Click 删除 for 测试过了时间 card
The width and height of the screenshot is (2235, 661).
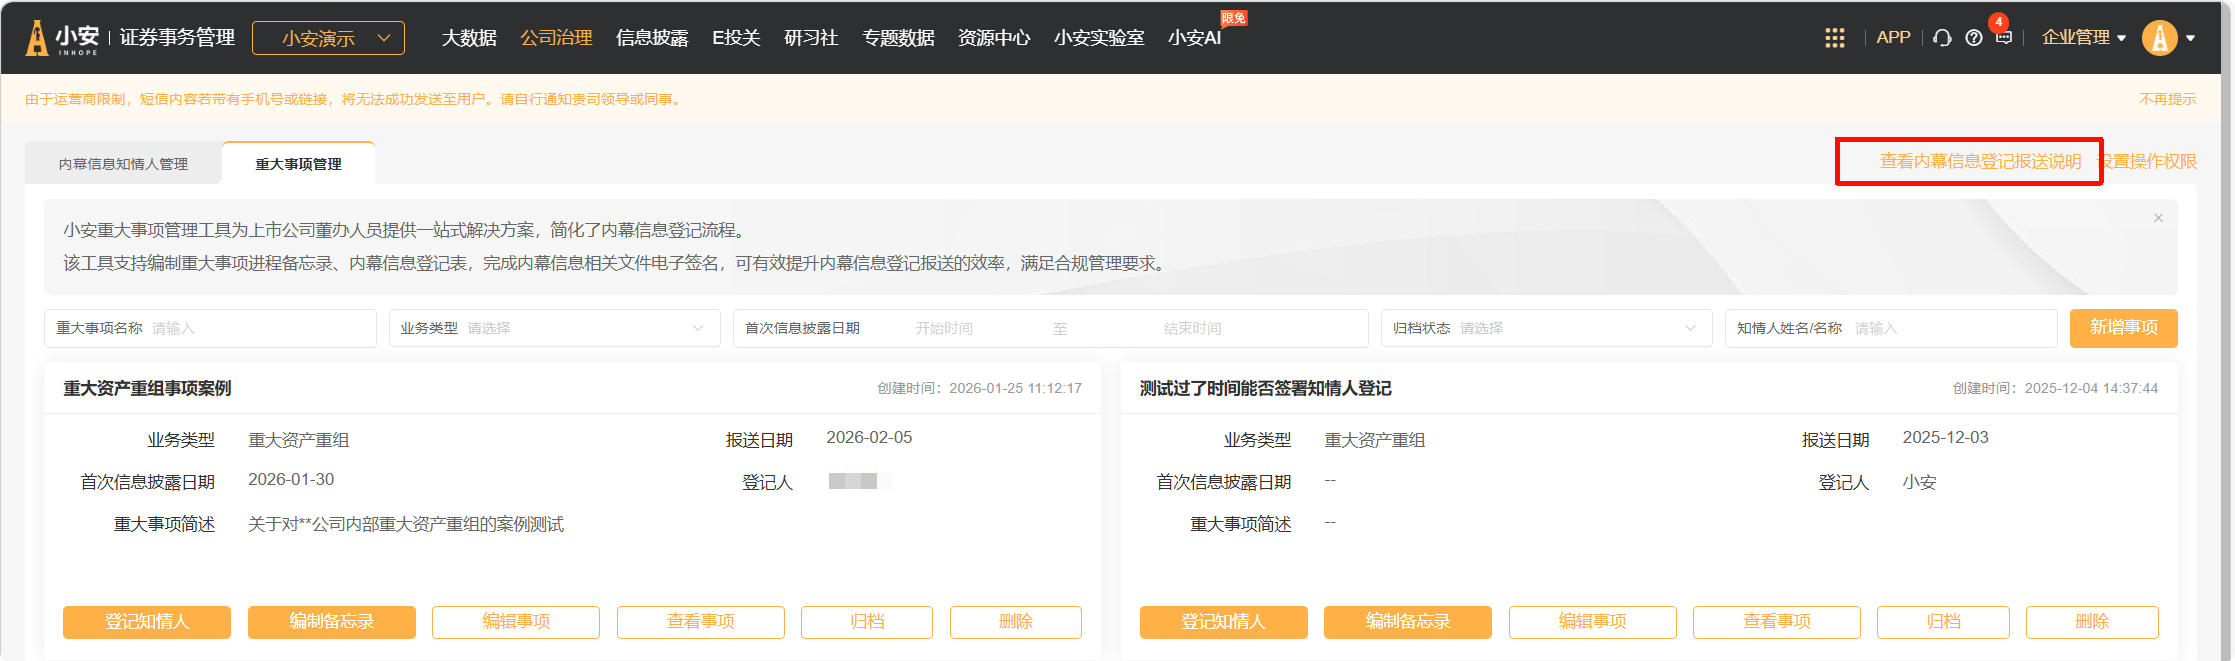pyautogui.click(x=2092, y=622)
